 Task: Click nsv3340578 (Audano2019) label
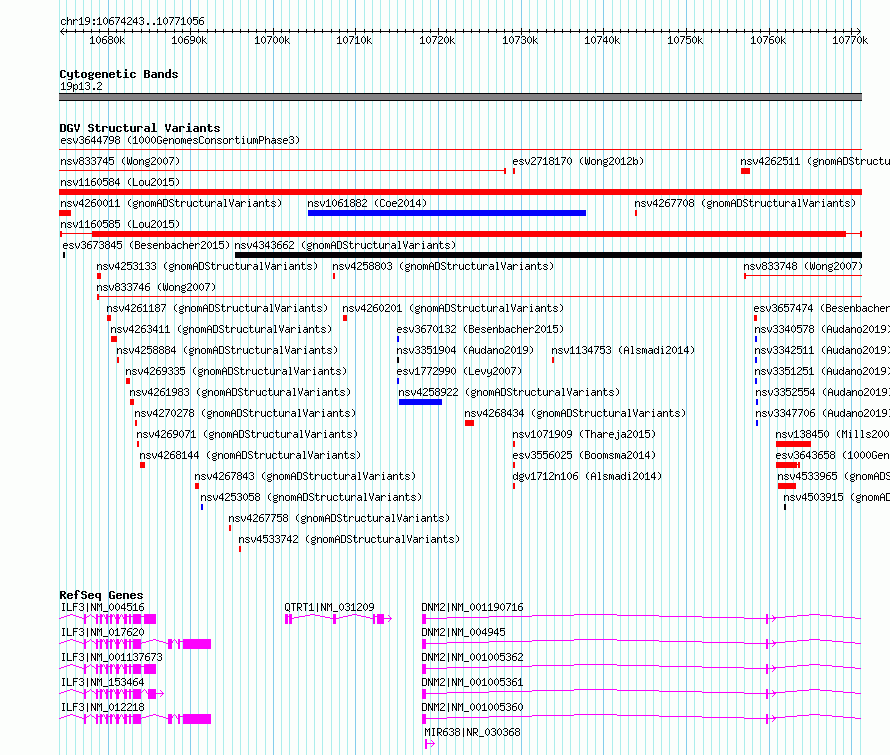pyautogui.click(x=822, y=329)
